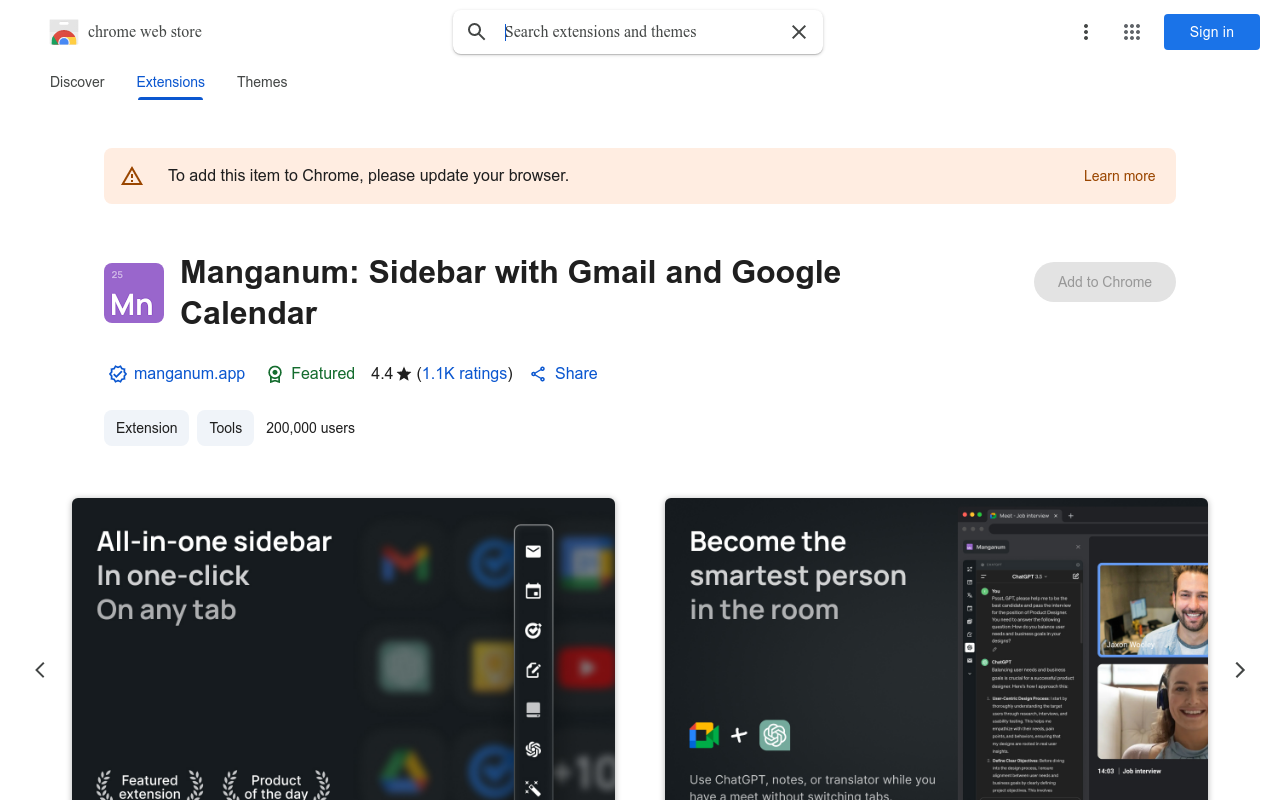This screenshot has width=1280, height=800.
Task: Select the Tools category chip
Action: pyautogui.click(x=225, y=428)
